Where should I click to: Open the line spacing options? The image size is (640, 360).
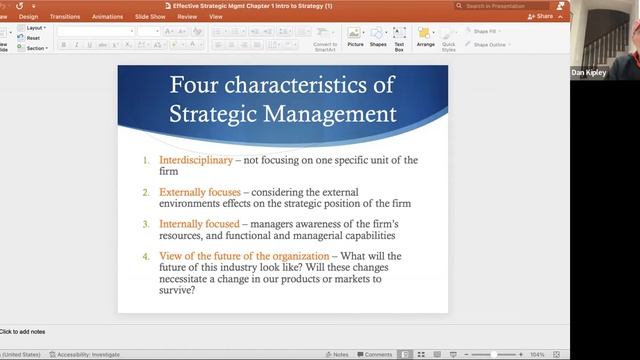(284, 31)
